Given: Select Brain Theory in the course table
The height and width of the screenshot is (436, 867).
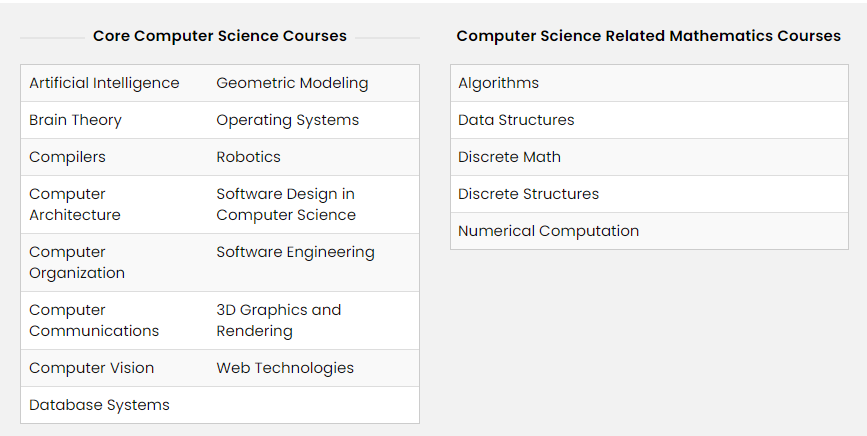Looking at the screenshot, I should 75,120.
